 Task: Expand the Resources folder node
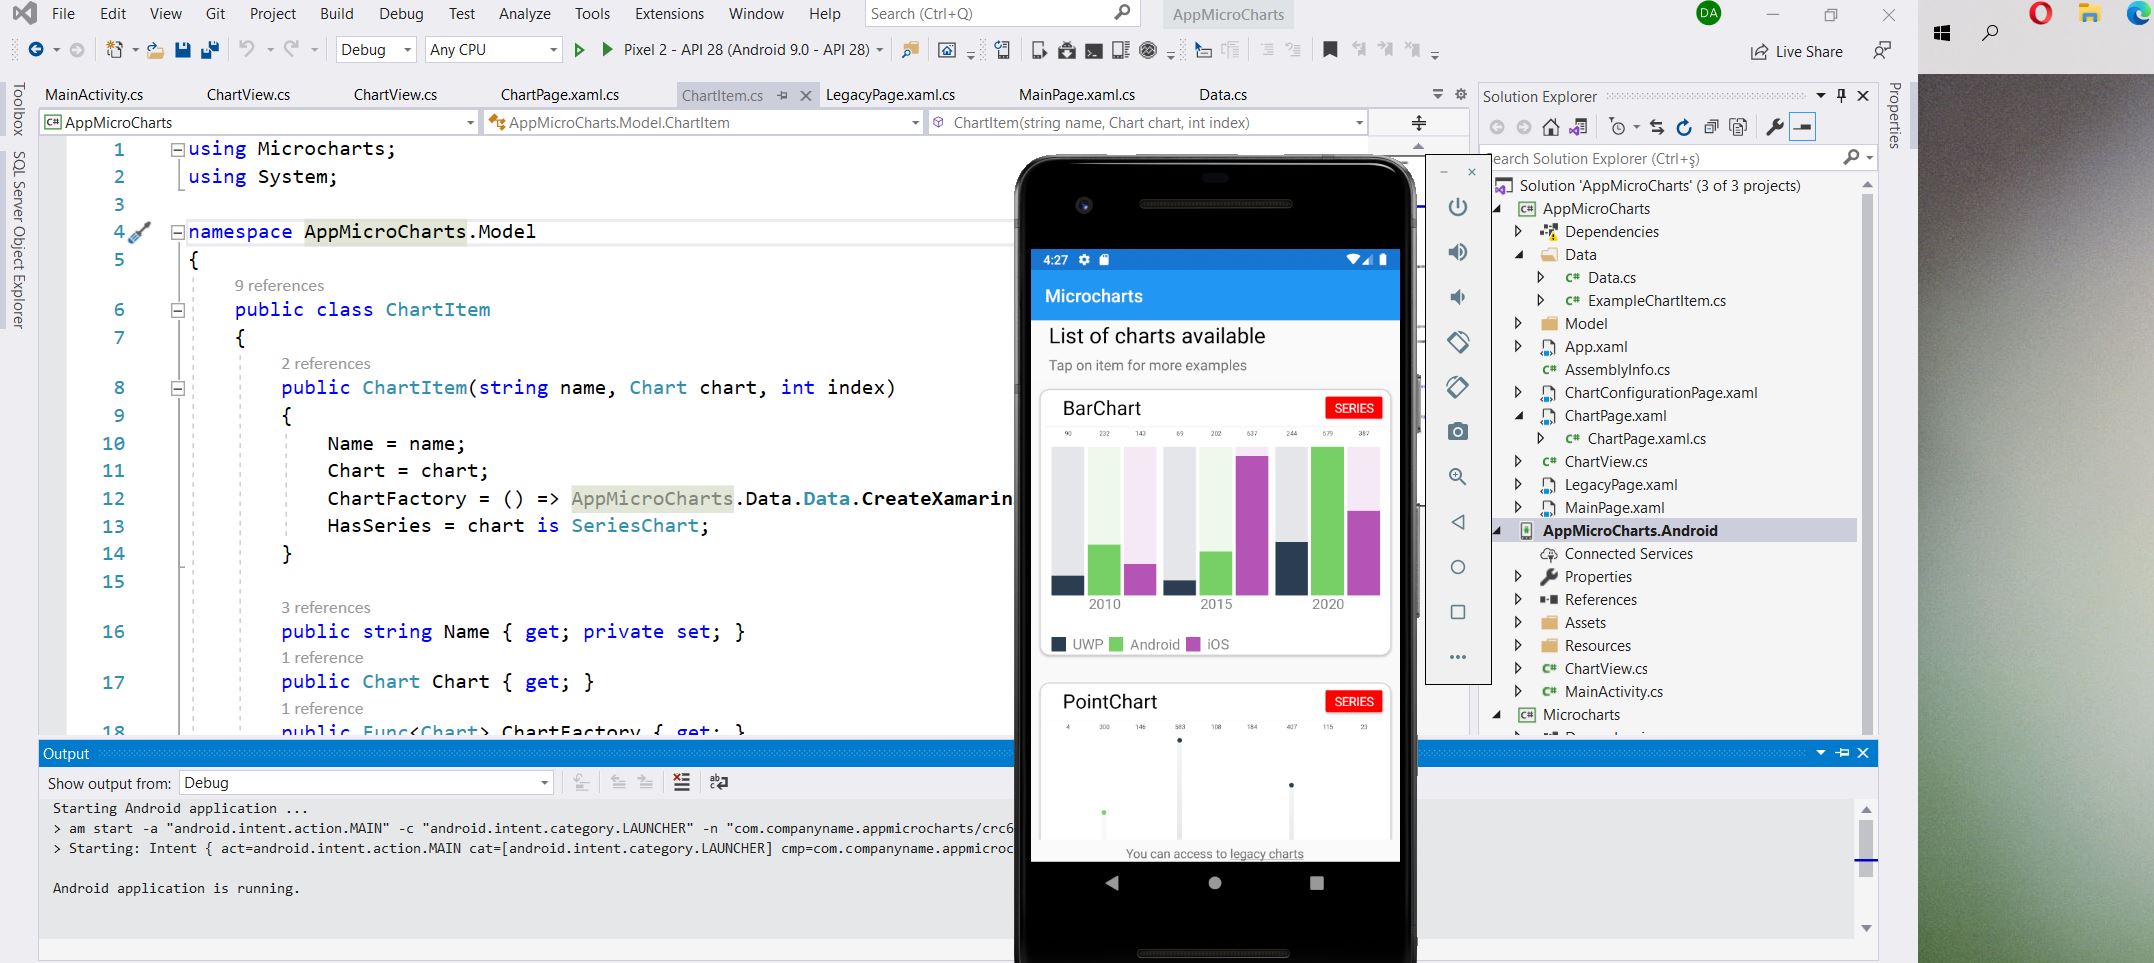(x=1518, y=645)
